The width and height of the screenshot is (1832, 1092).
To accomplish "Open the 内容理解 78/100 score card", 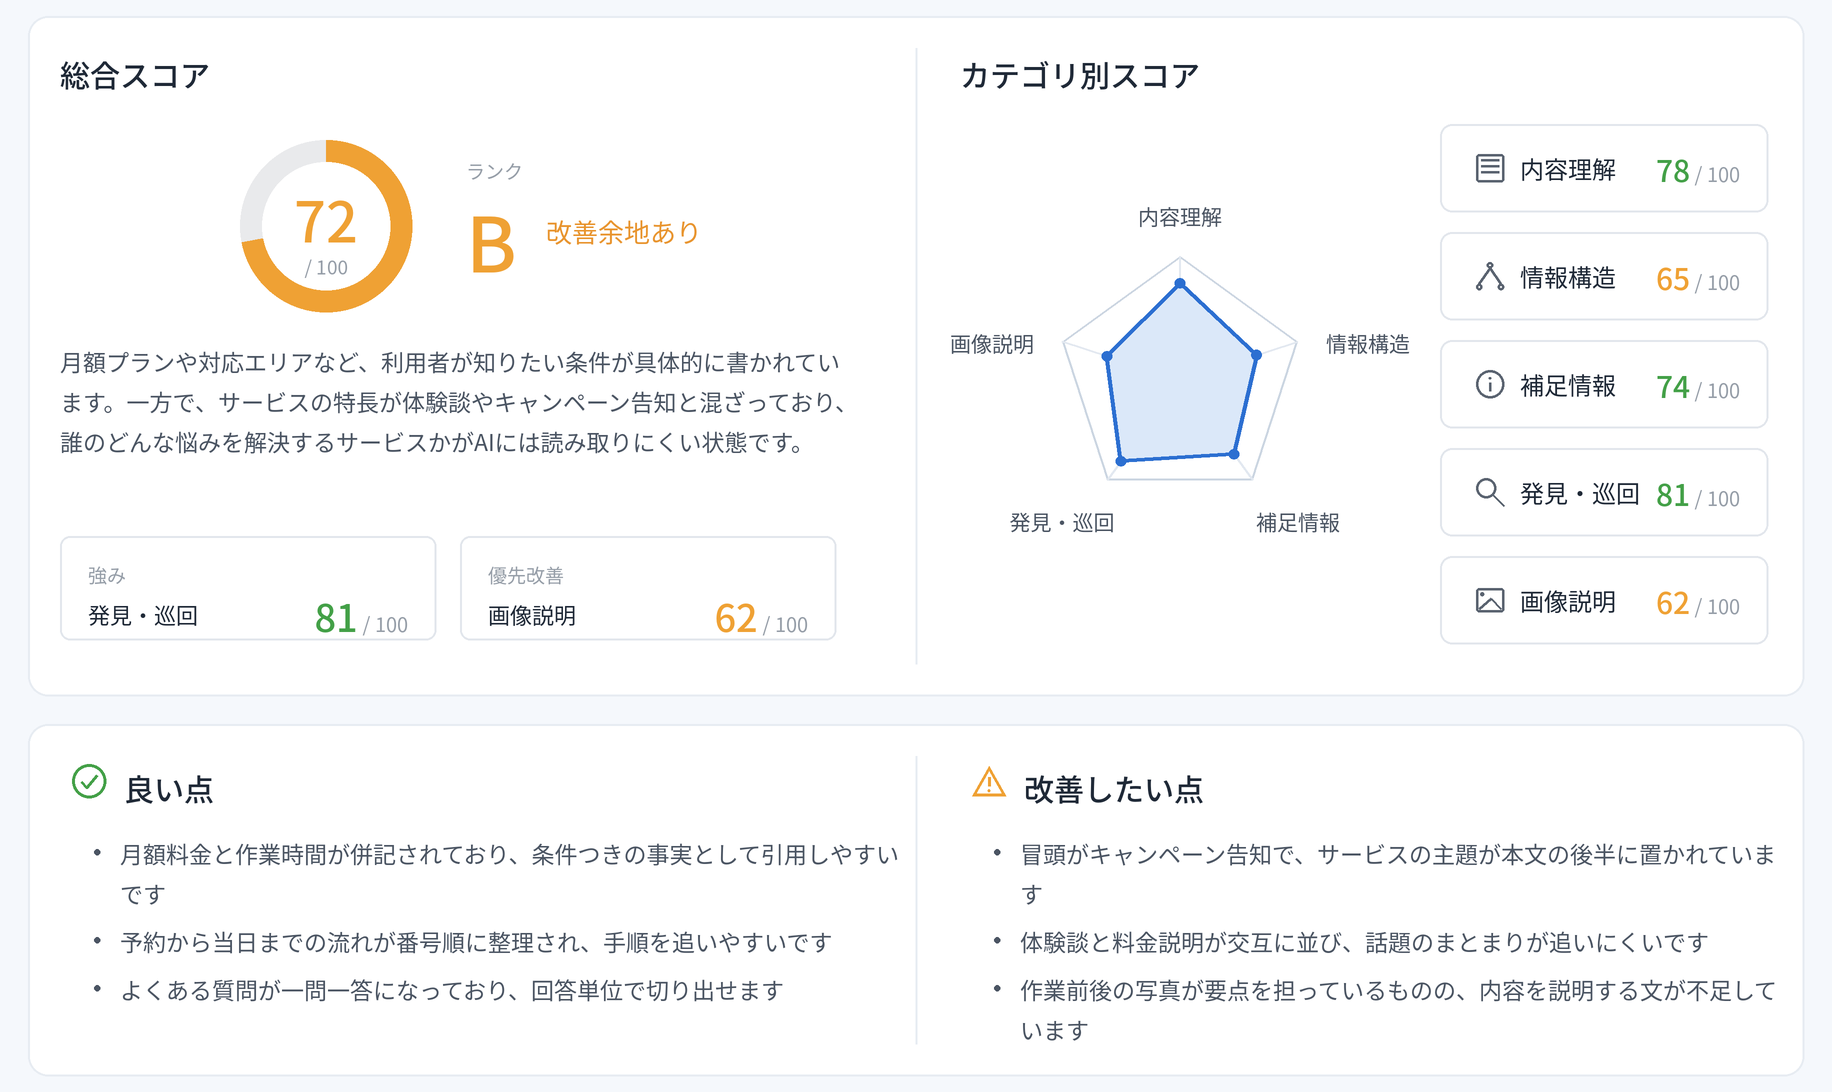I will (x=1603, y=168).
